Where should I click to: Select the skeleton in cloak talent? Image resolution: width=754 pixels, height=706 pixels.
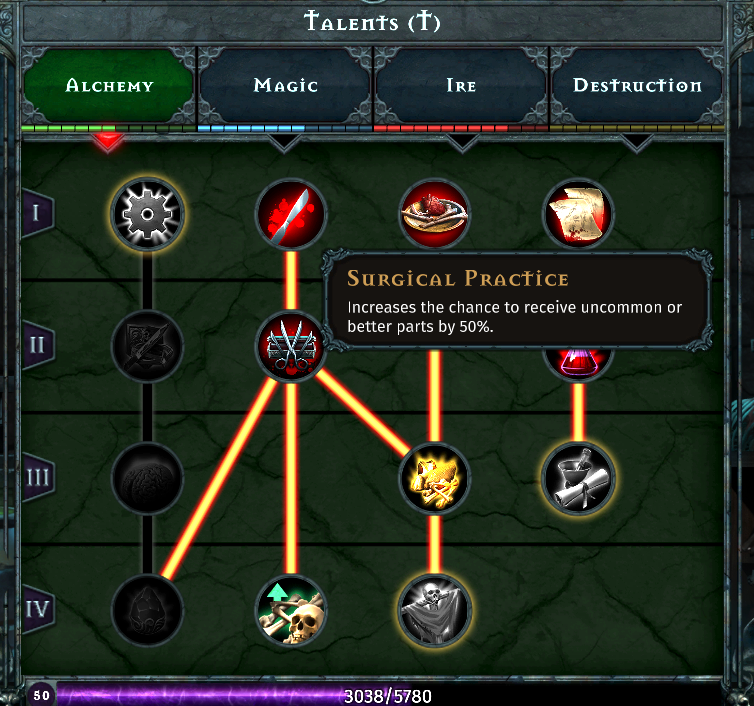435,610
